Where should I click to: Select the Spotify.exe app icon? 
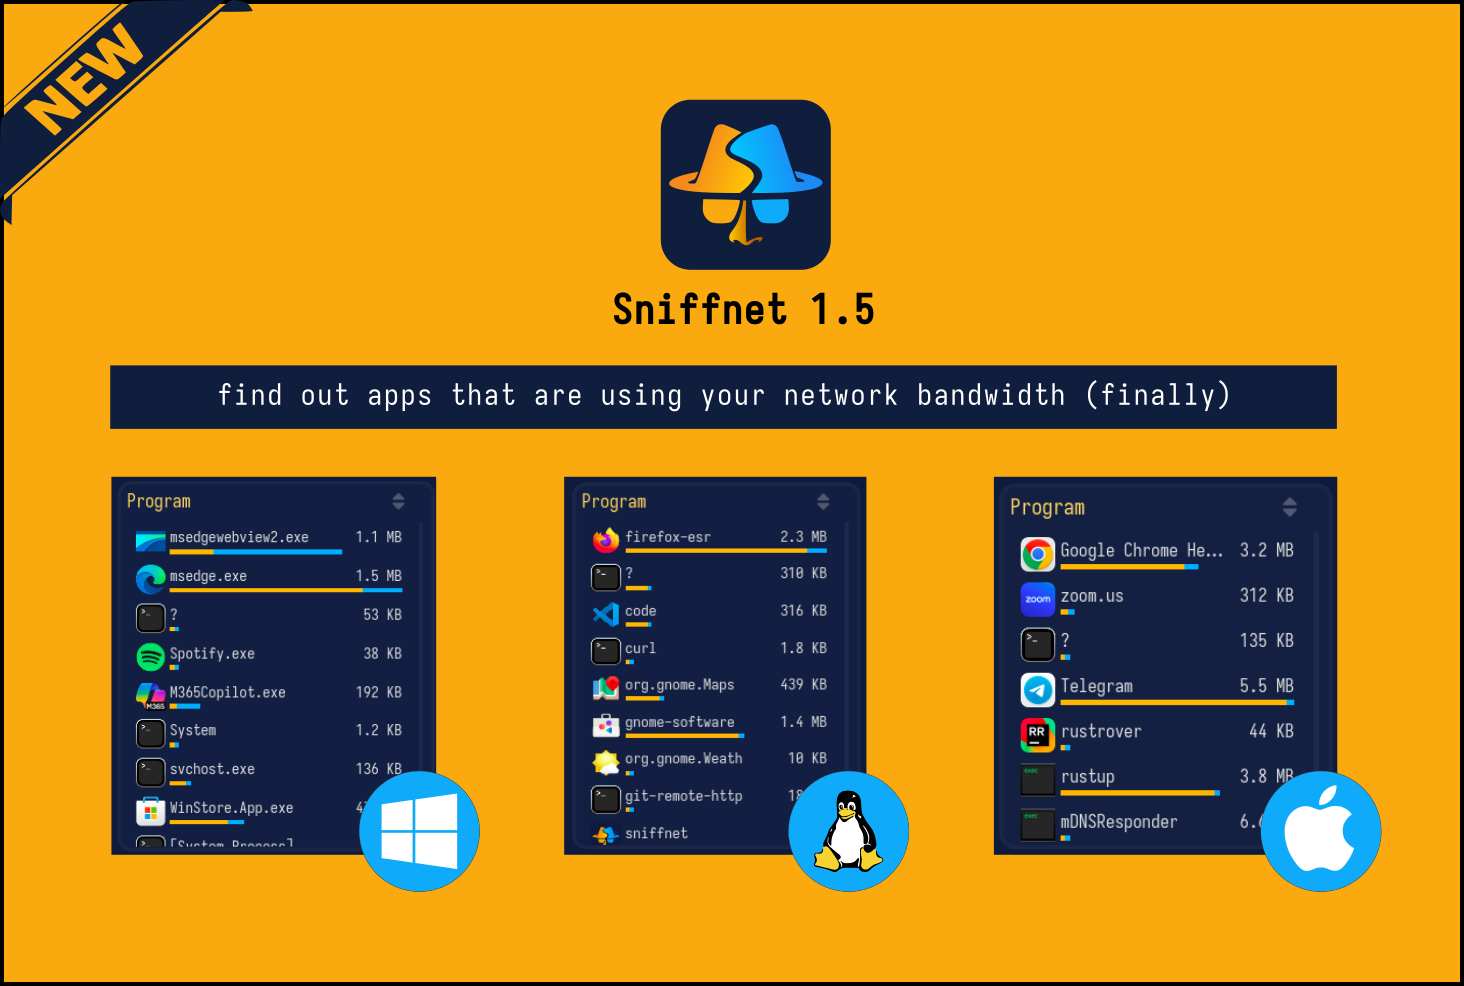click(x=150, y=656)
